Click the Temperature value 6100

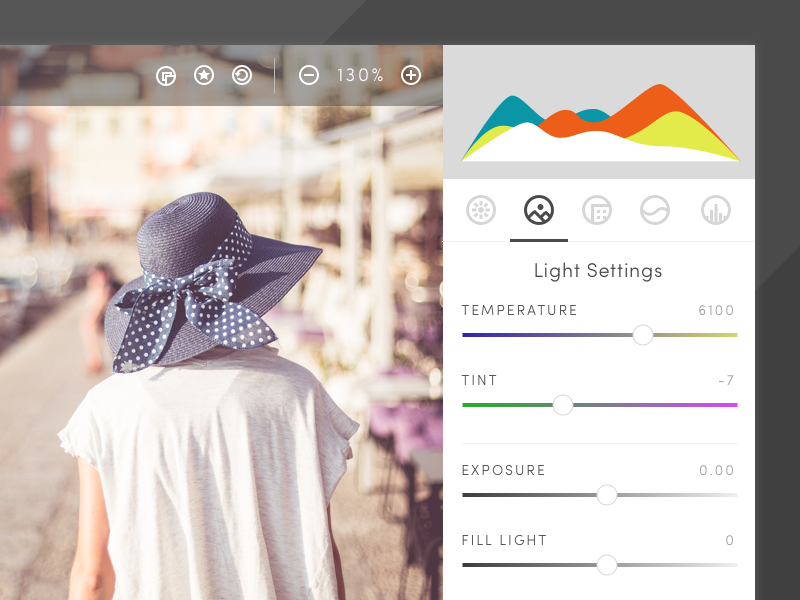tap(716, 310)
